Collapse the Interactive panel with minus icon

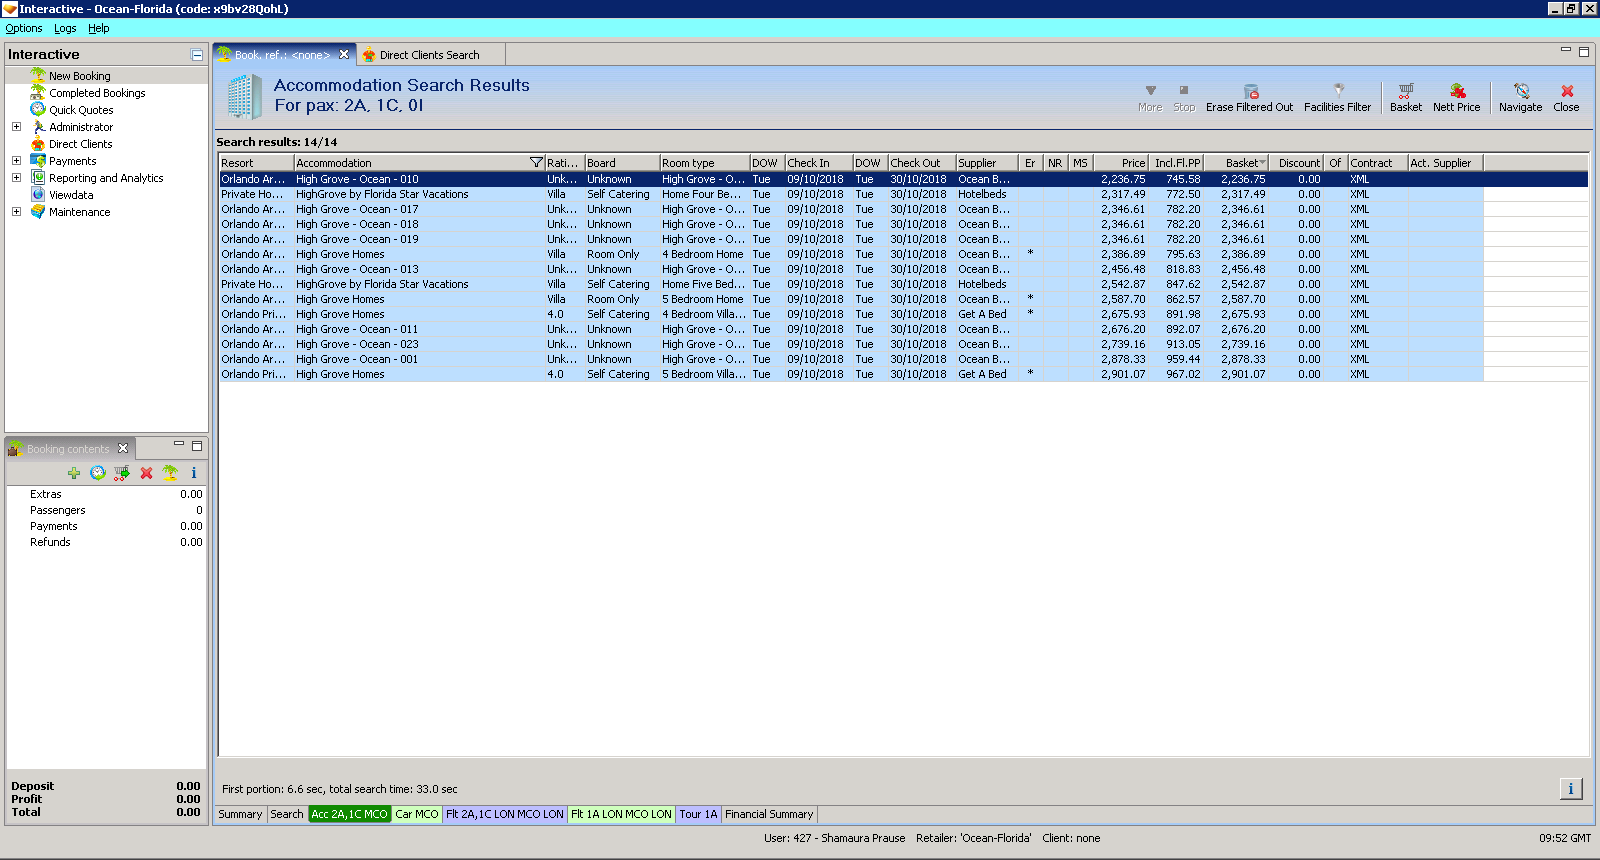tap(197, 55)
